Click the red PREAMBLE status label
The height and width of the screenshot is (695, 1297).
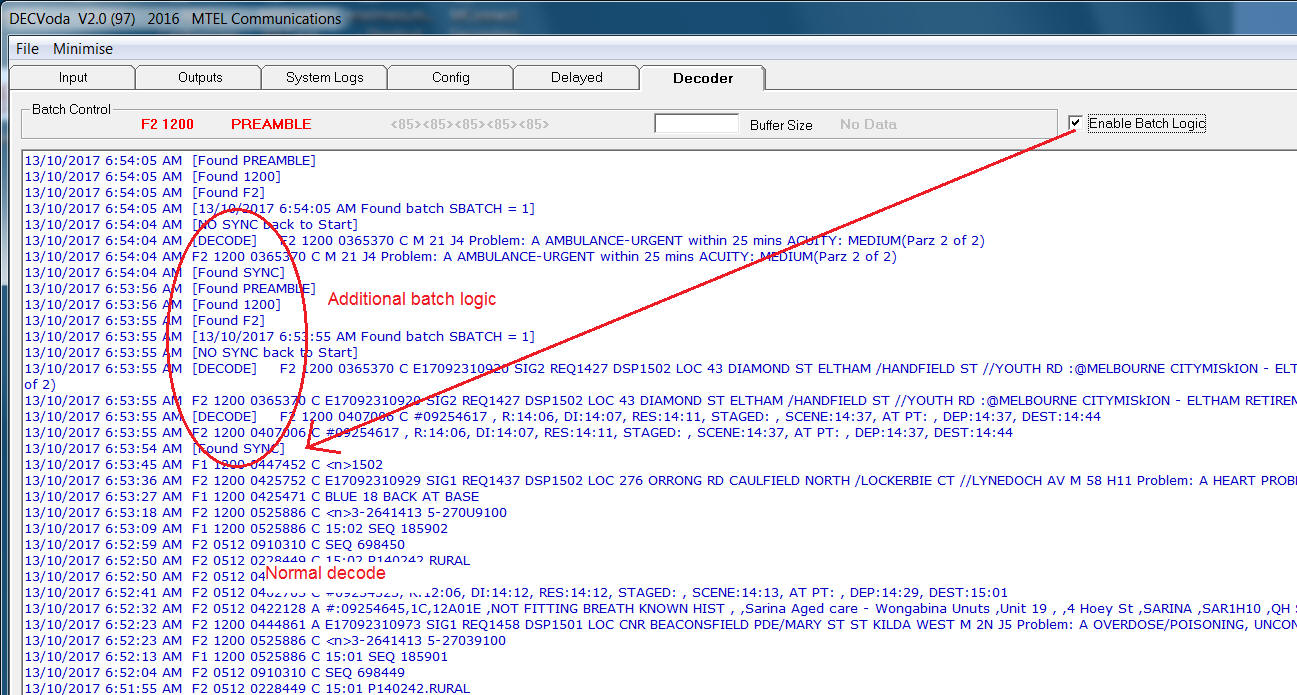(271, 125)
